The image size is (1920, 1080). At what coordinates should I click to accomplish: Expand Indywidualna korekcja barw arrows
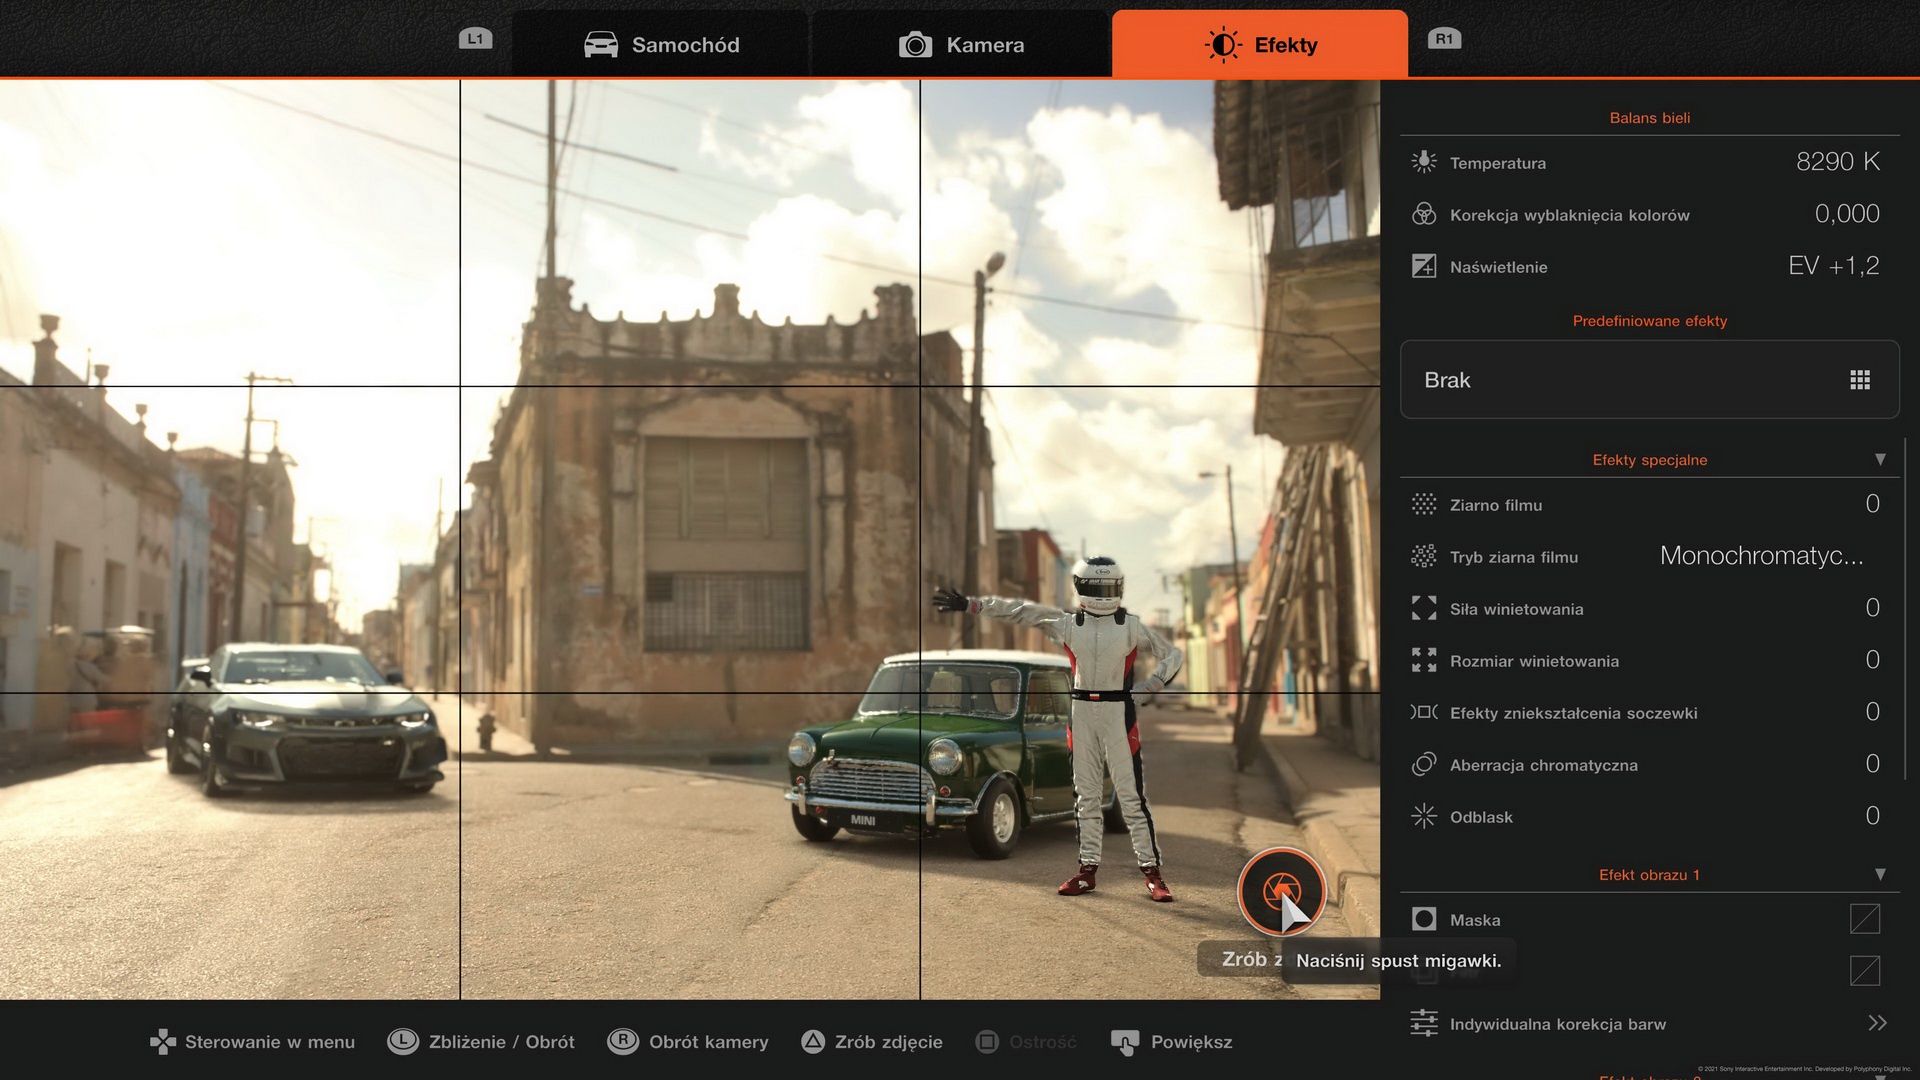point(1877,1023)
